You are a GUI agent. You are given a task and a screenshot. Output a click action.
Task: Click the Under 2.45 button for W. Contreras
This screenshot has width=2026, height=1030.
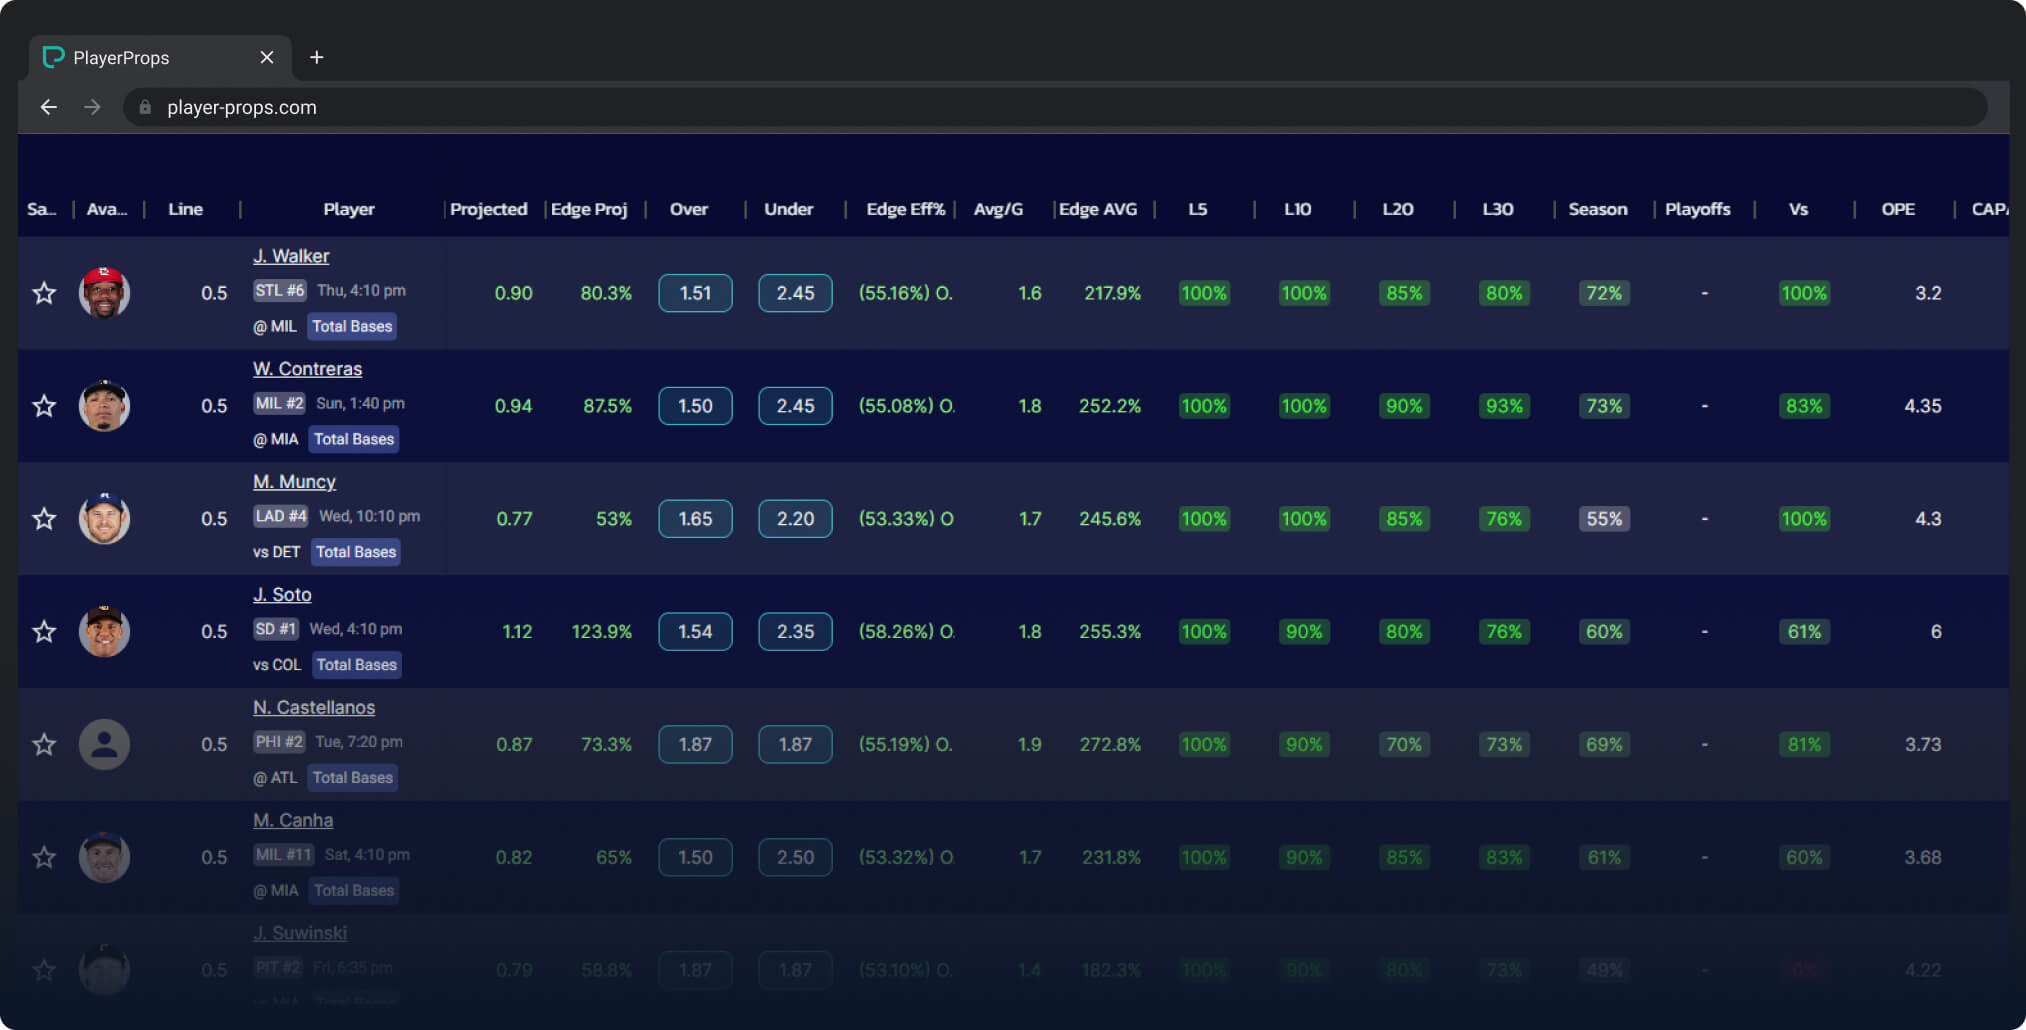795,406
